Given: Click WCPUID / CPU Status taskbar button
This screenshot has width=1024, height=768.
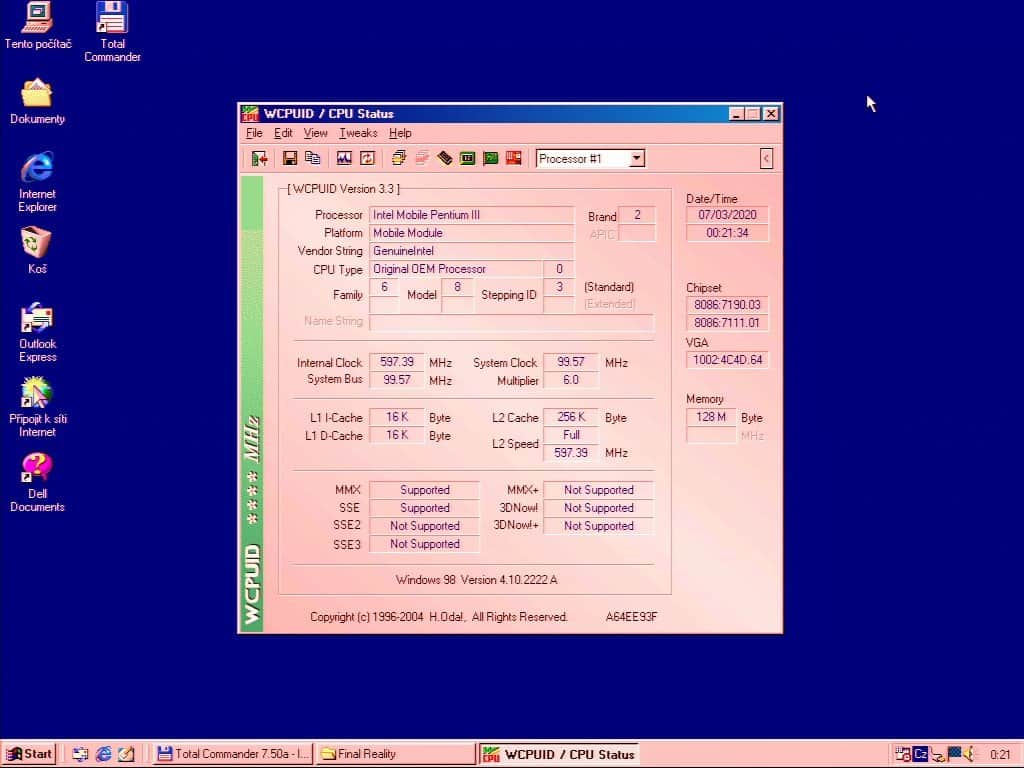Looking at the screenshot, I should pyautogui.click(x=559, y=754).
